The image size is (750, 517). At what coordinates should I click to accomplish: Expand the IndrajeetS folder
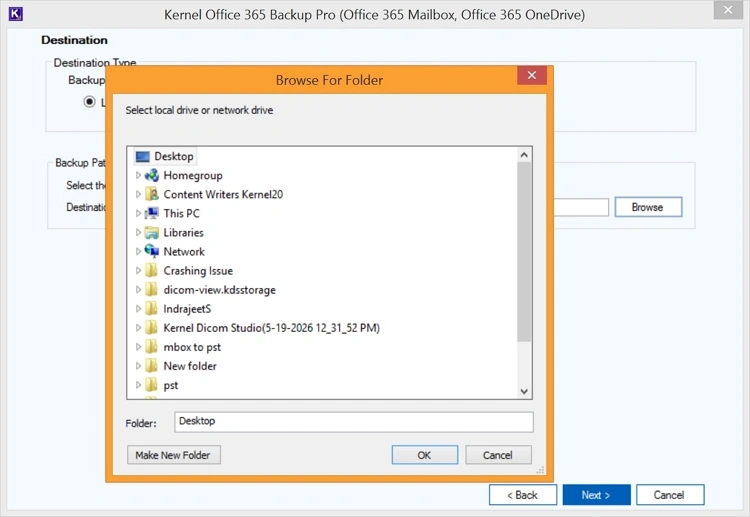(138, 308)
